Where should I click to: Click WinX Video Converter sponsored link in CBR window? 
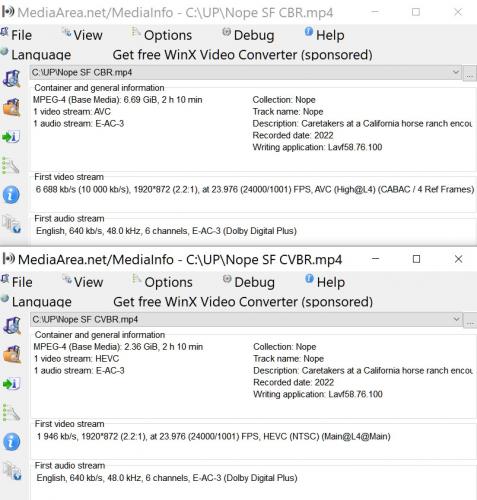(x=242, y=55)
